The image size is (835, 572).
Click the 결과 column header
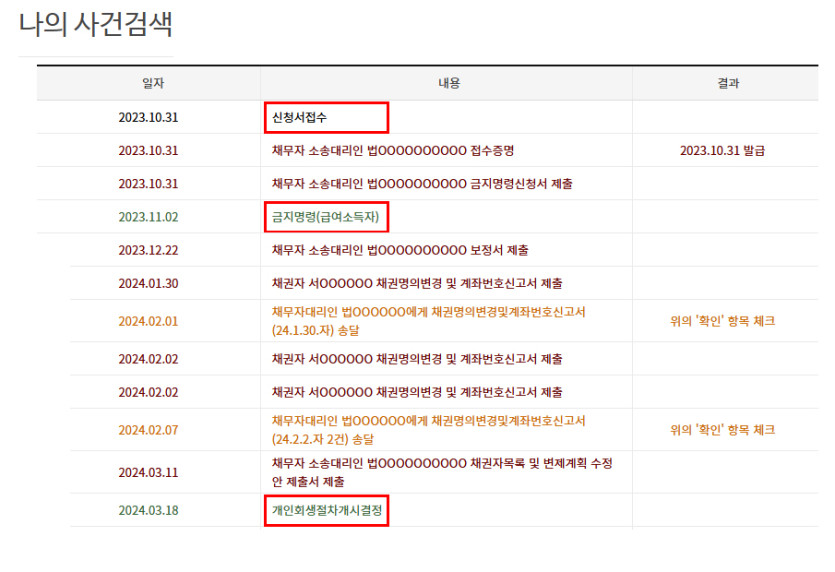pos(728,84)
